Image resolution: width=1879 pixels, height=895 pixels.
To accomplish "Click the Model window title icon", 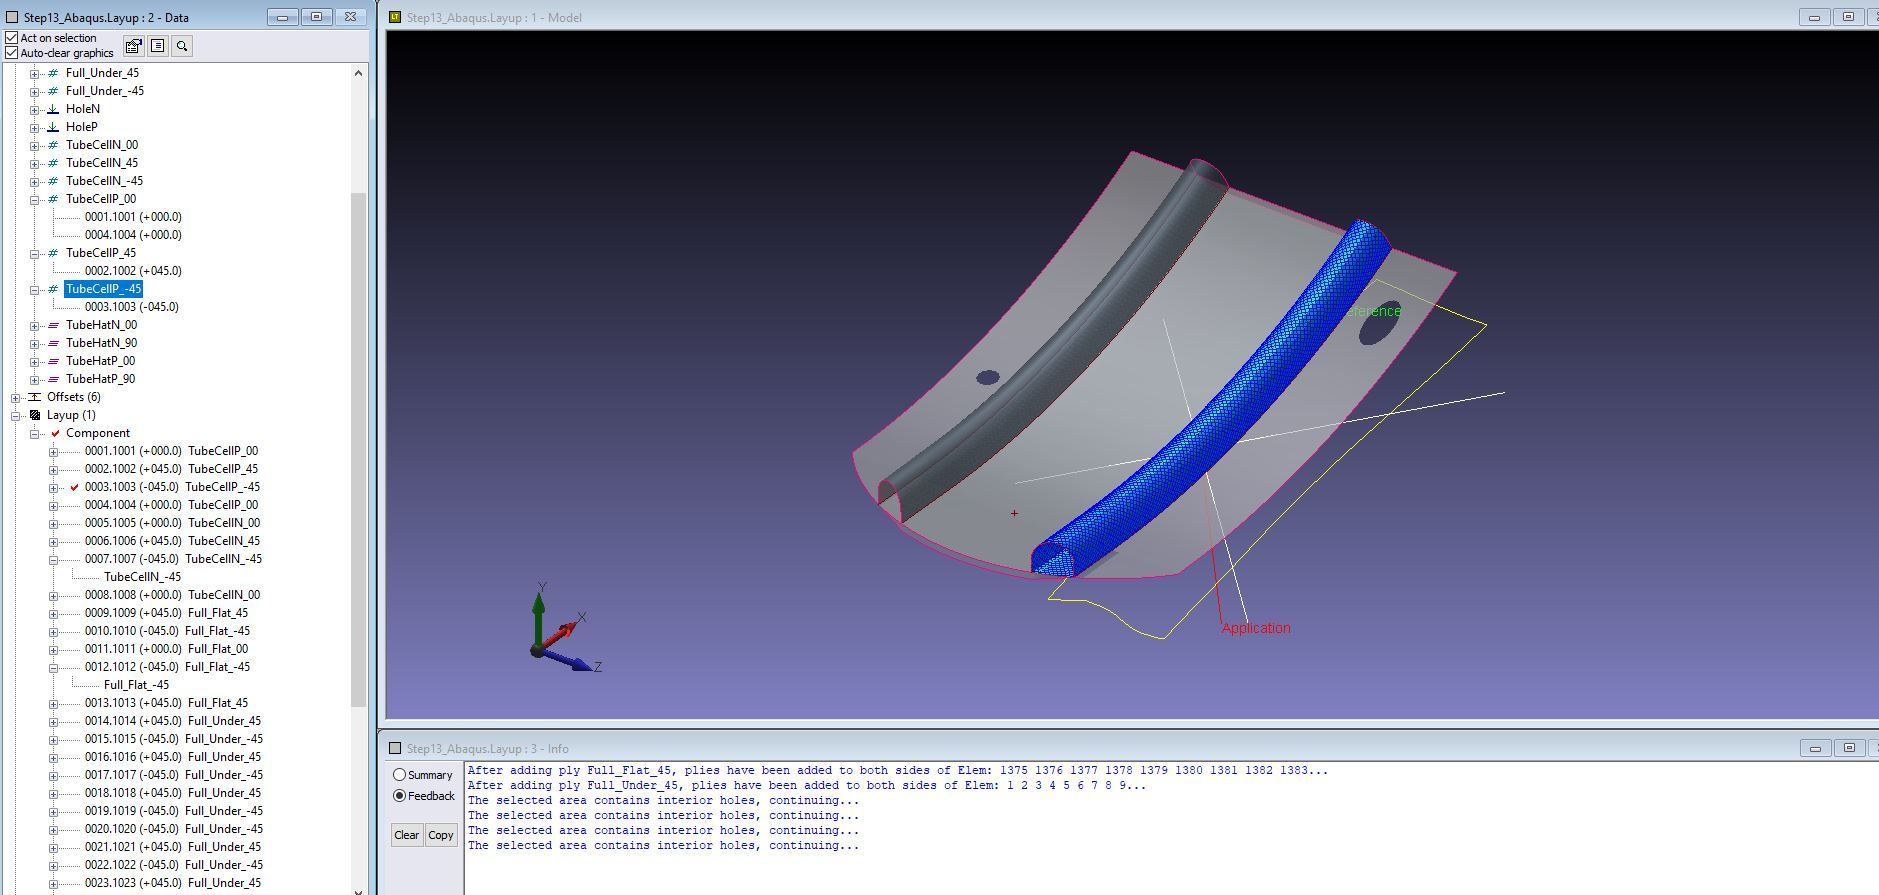I will 395,17.
